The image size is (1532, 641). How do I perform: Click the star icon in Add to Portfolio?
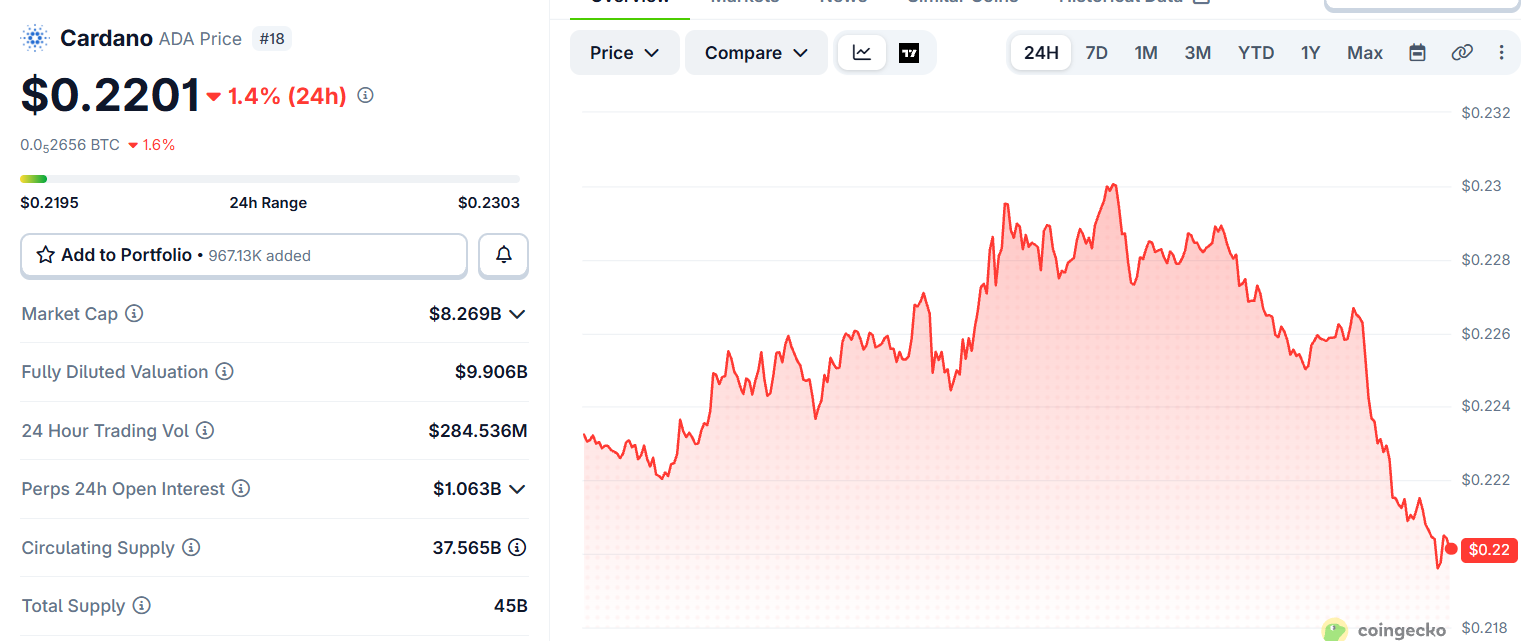[45, 255]
